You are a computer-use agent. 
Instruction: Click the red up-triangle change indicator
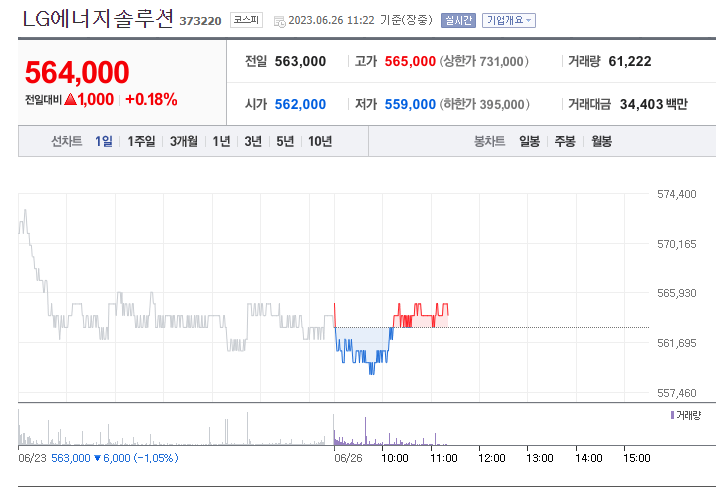click(70, 99)
